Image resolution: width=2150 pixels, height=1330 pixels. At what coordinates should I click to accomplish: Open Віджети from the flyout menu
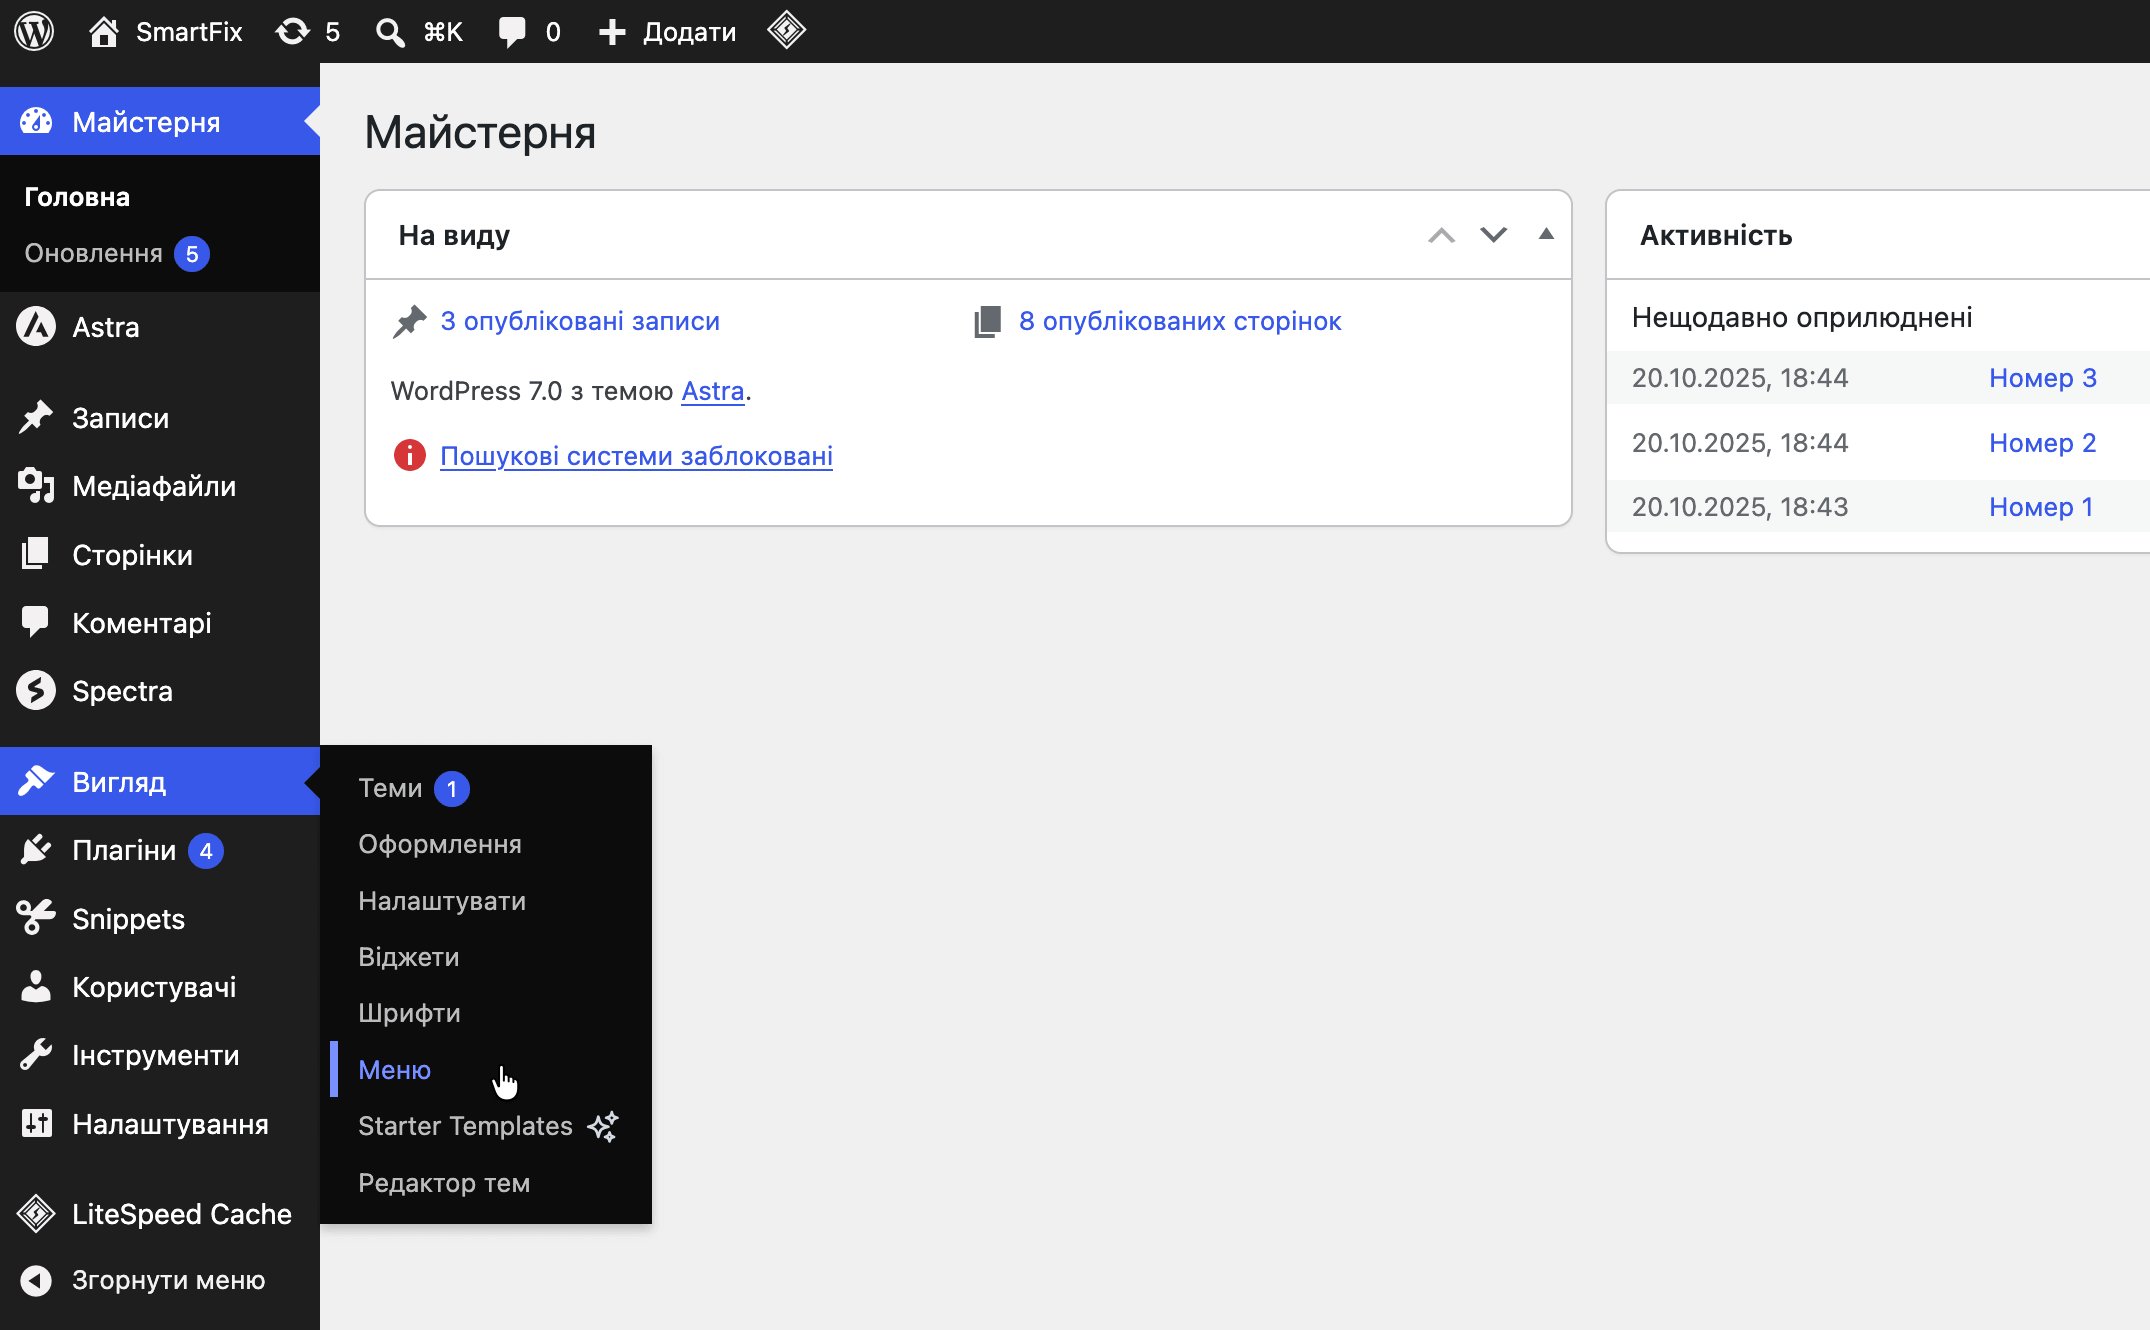point(409,957)
